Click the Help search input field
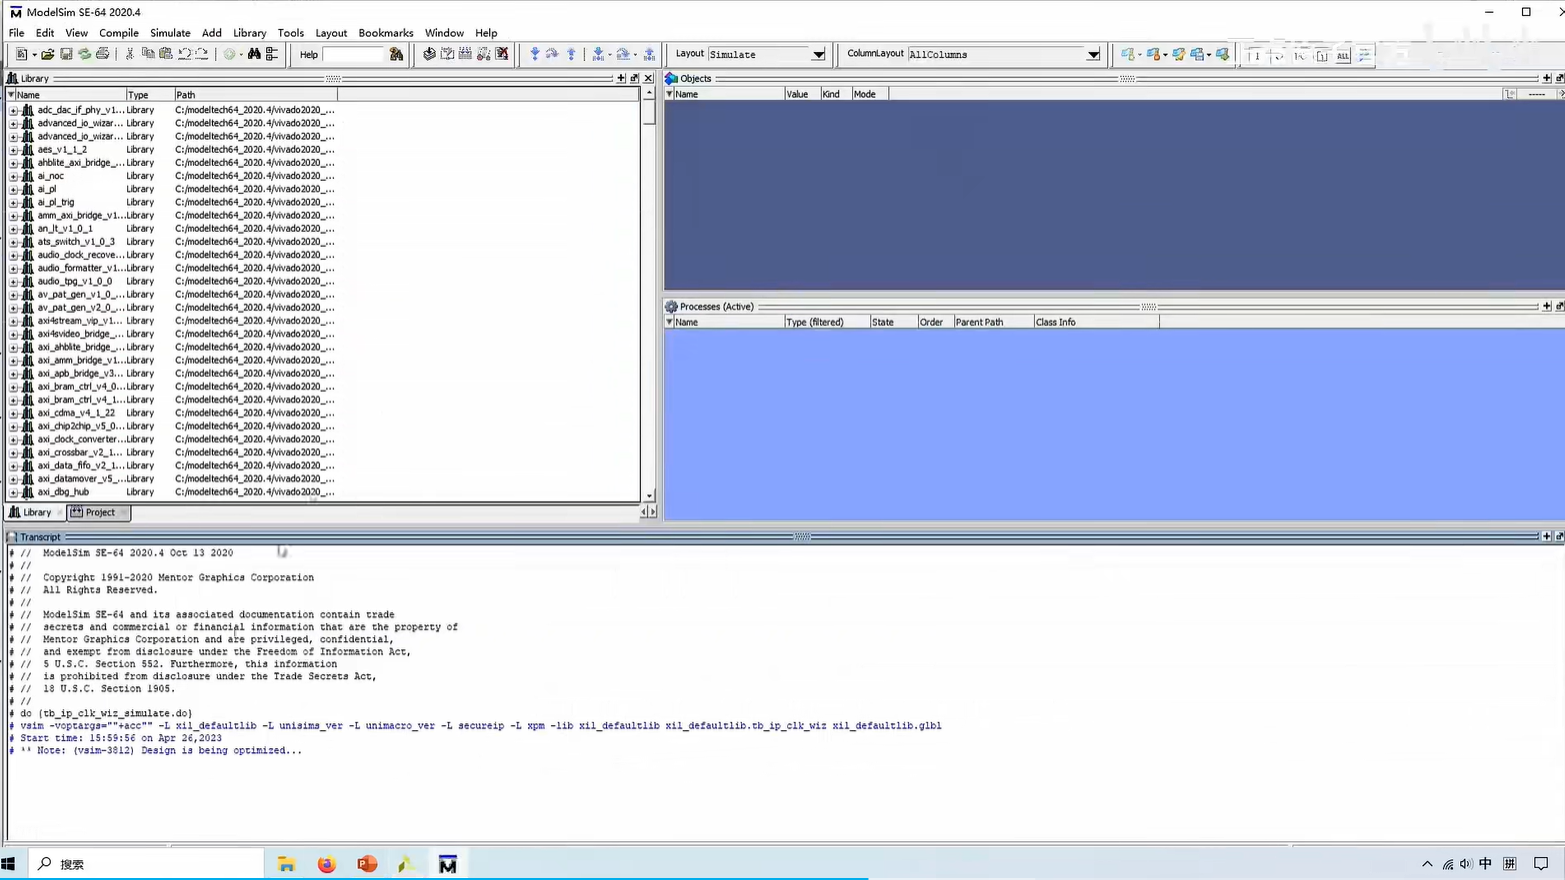Image resolution: width=1565 pixels, height=880 pixels. tap(354, 54)
